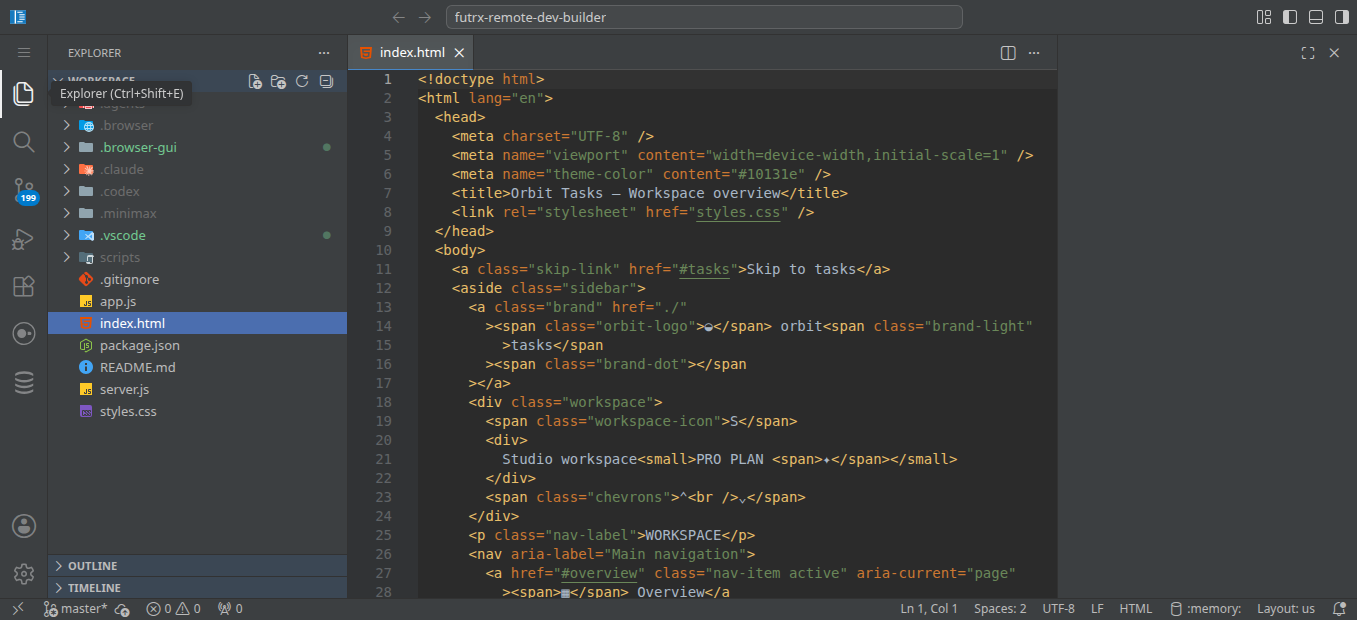Click the :memory: status bar item

pyautogui.click(x=1205, y=608)
